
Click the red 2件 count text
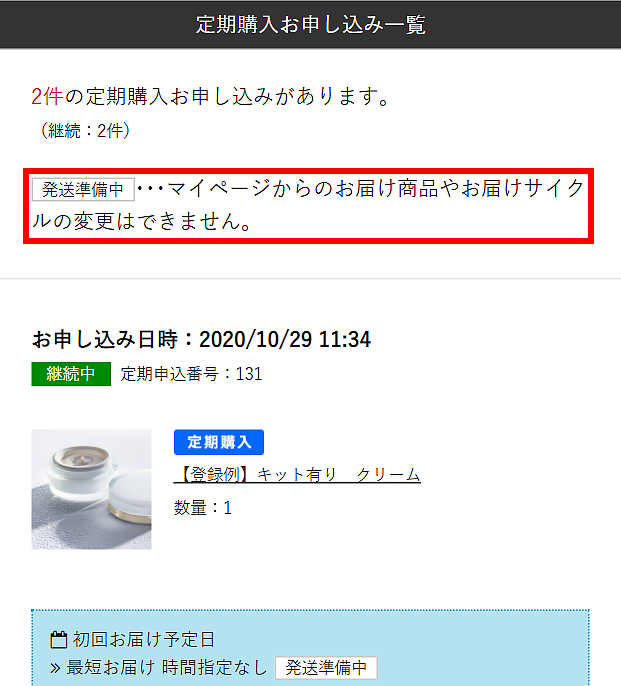[x=47, y=96]
